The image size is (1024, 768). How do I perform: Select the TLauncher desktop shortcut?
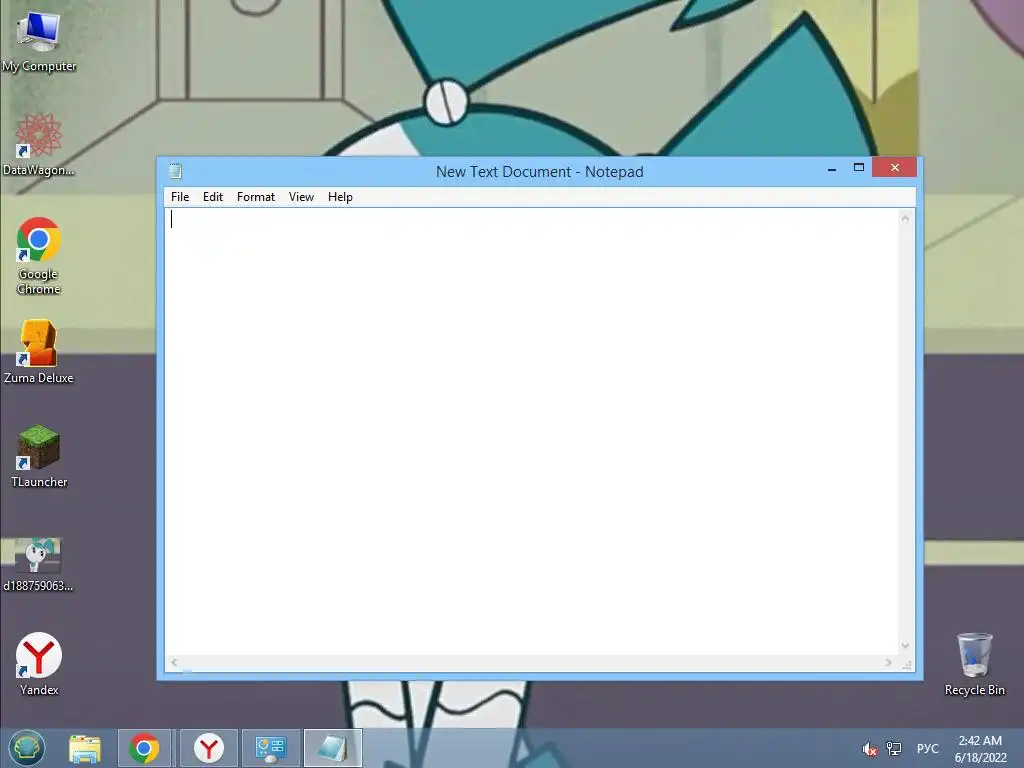coord(39,456)
